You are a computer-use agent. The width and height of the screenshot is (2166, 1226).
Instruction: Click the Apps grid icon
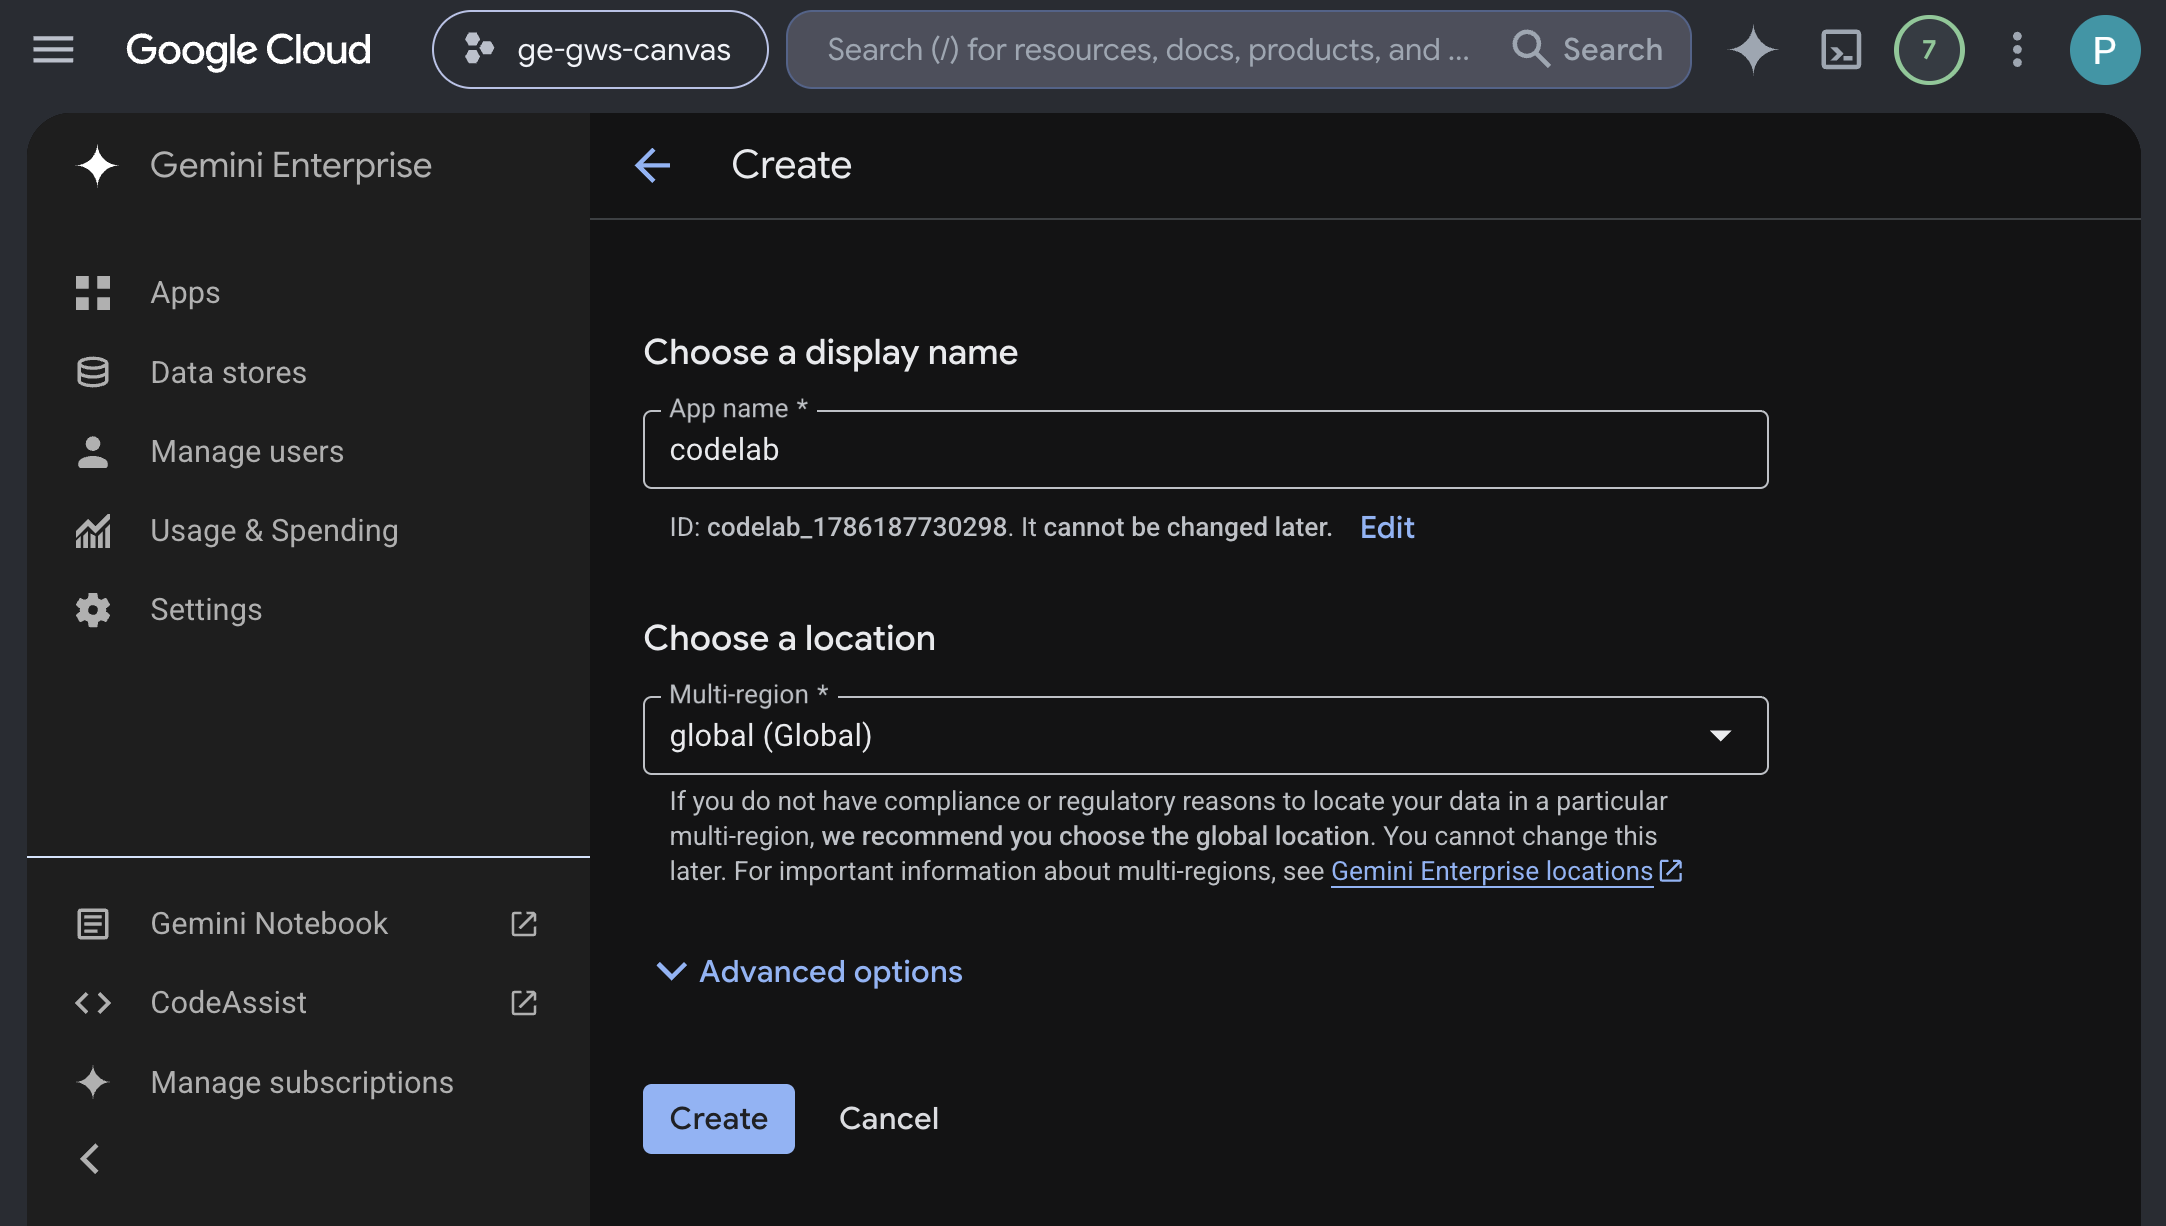coord(93,293)
